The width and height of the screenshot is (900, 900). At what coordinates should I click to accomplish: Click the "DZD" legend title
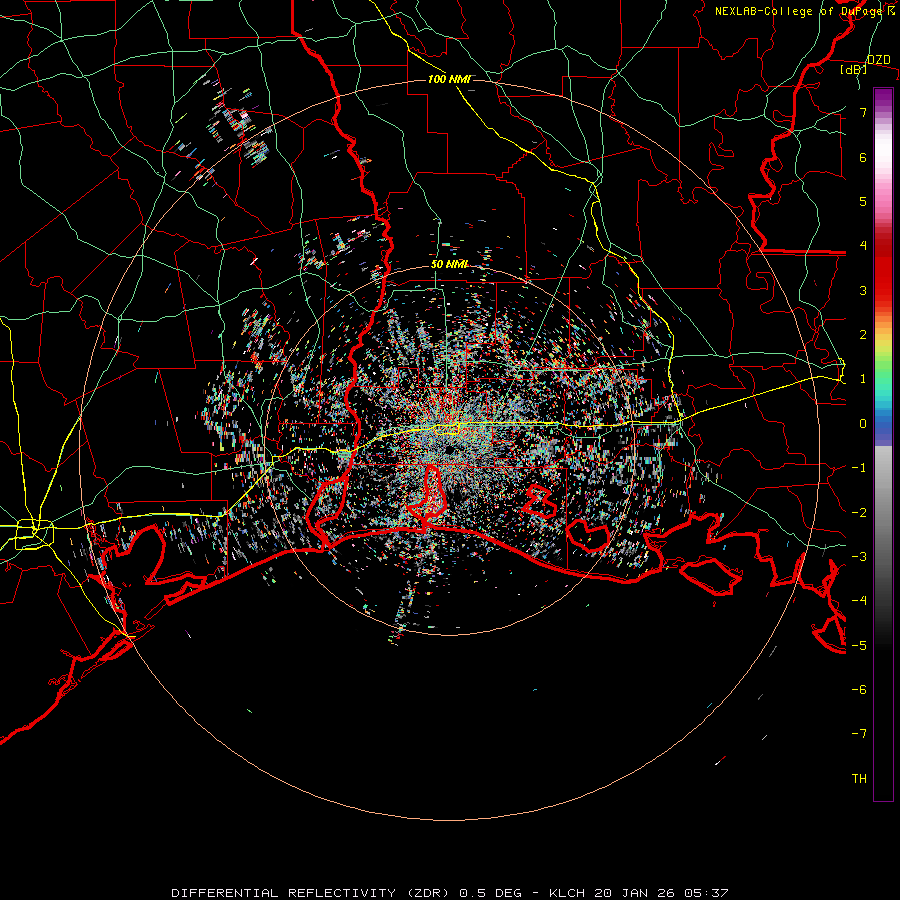point(879,60)
